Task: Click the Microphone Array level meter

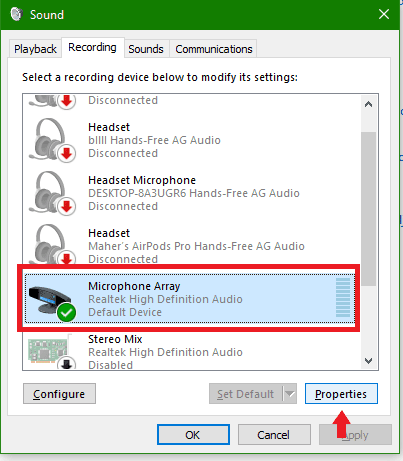Action: 343,297
